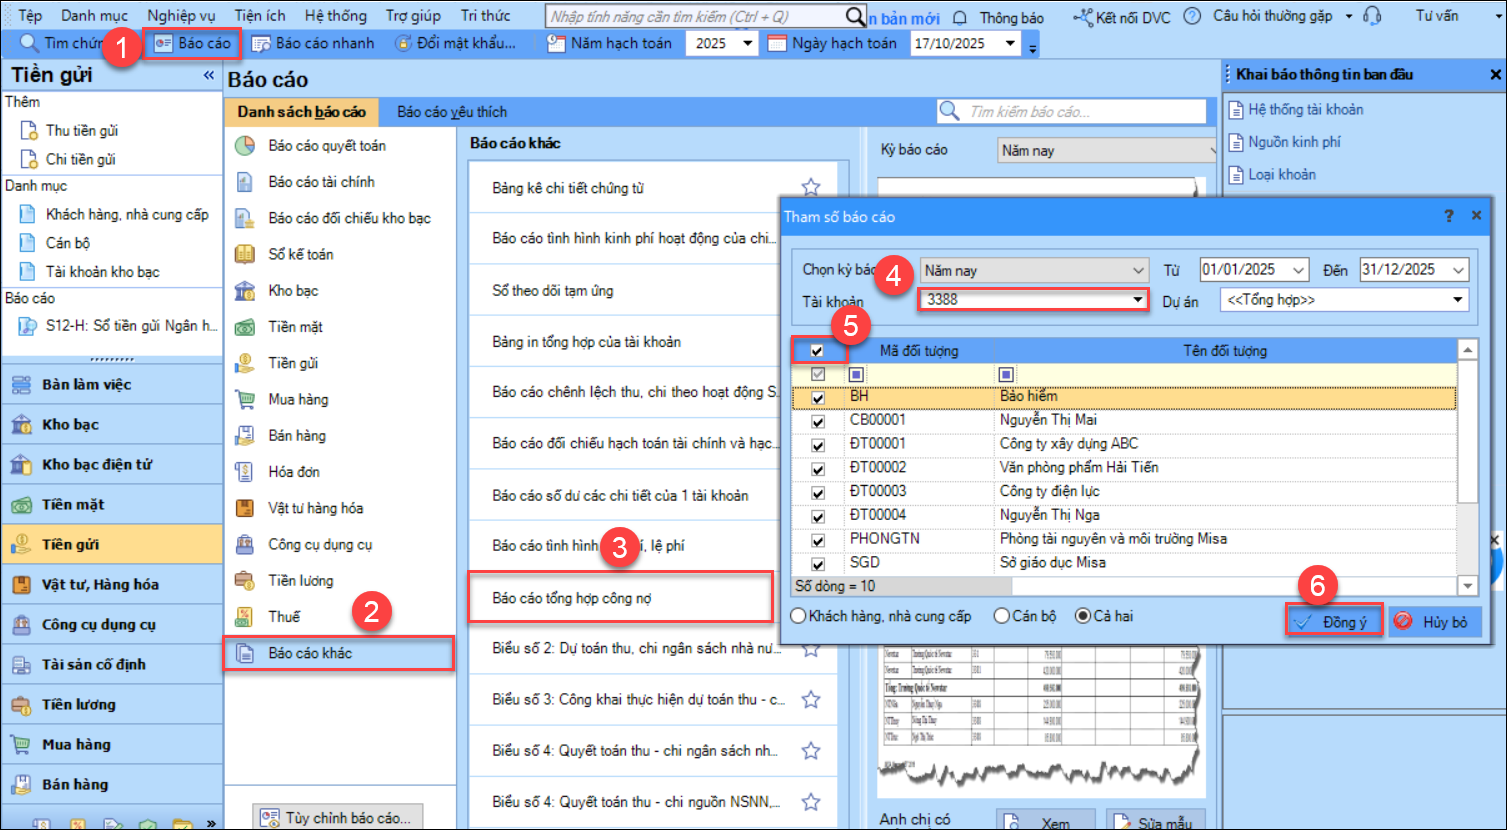Collapse the Tiền gửi sidebar panel

point(209,75)
